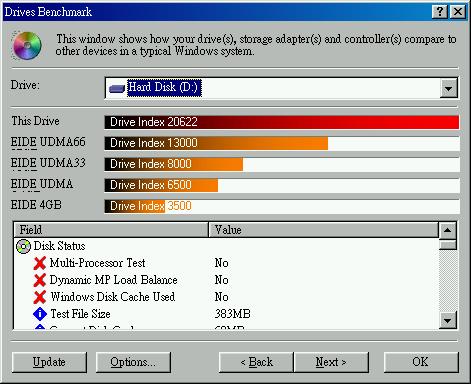Open the Drive dropdown arrow
The width and height of the screenshot is (471, 384).
[x=448, y=88]
